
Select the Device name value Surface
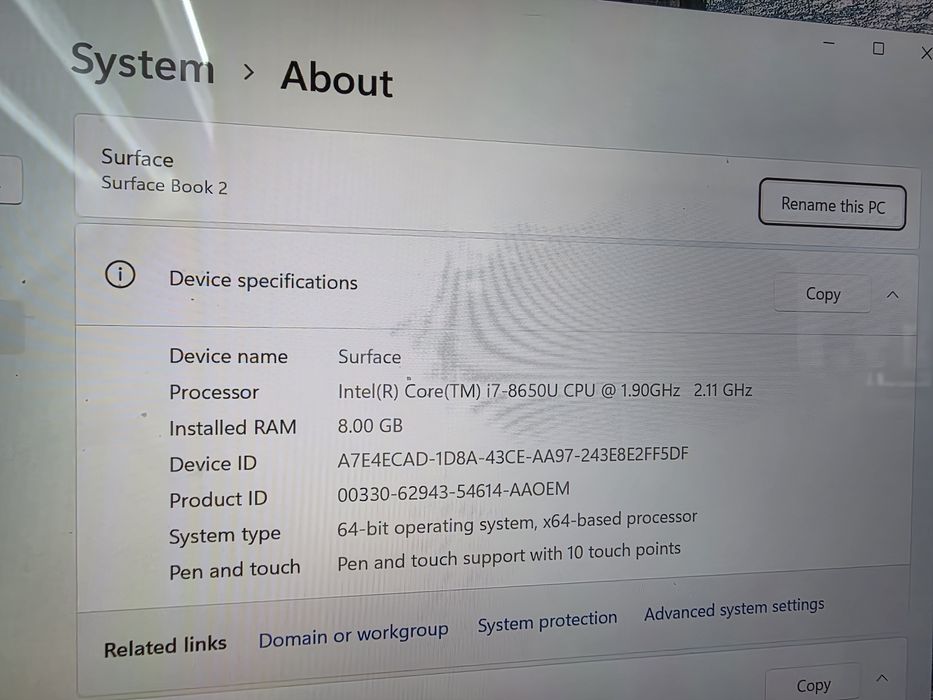pos(369,357)
